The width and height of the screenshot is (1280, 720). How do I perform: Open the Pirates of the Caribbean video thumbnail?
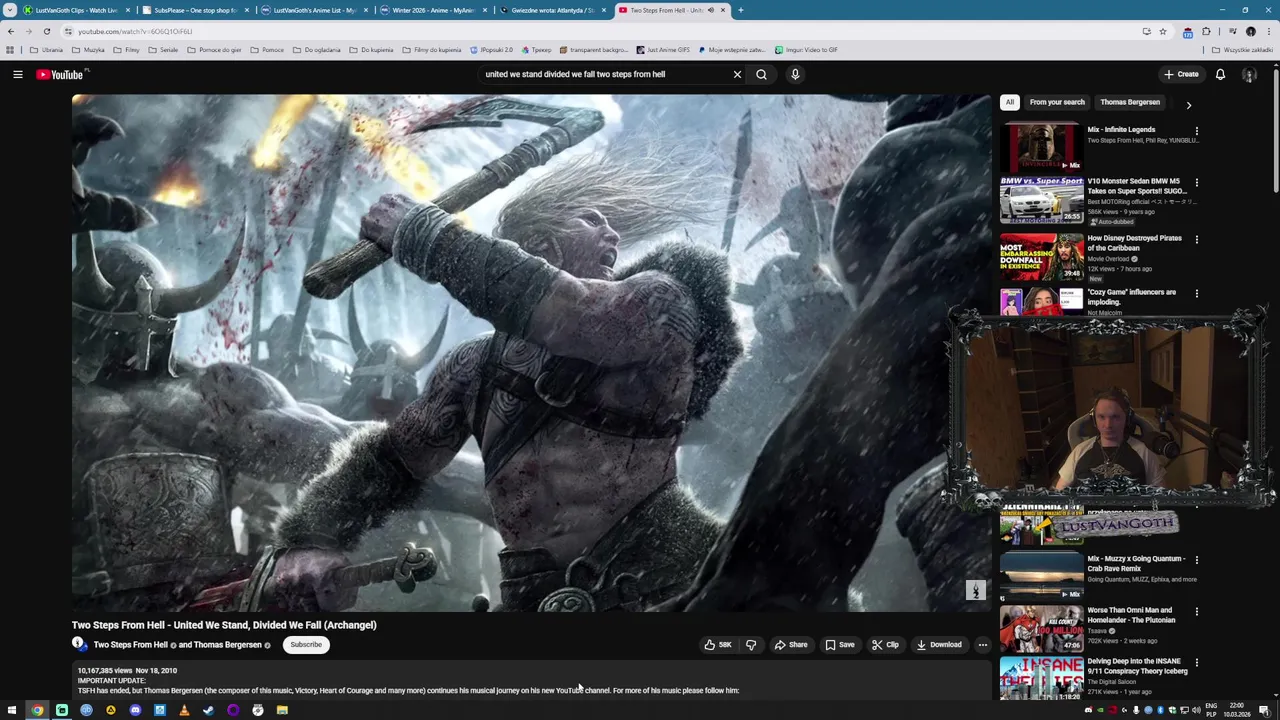(1041, 256)
